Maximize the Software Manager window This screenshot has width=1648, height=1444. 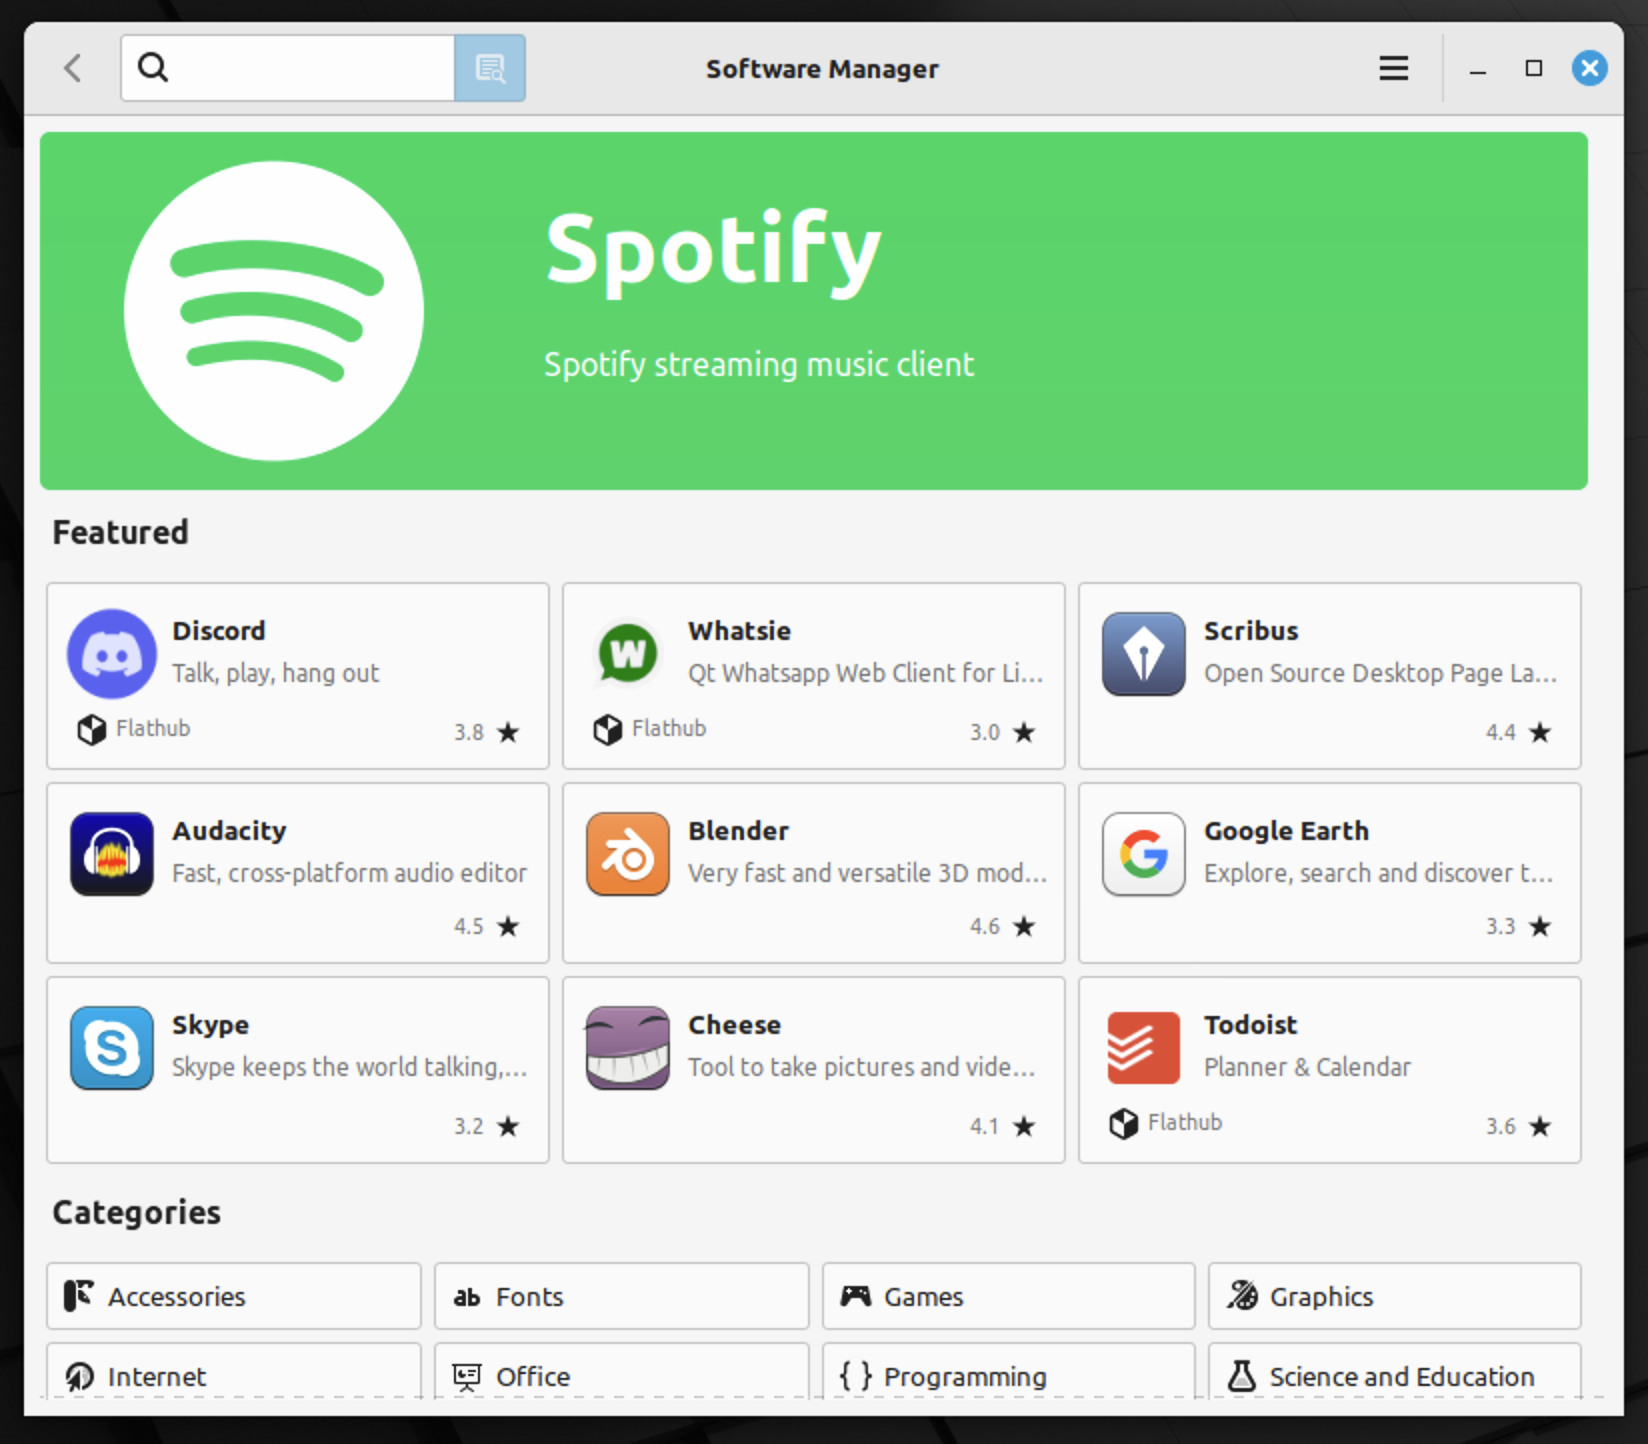click(x=1534, y=68)
